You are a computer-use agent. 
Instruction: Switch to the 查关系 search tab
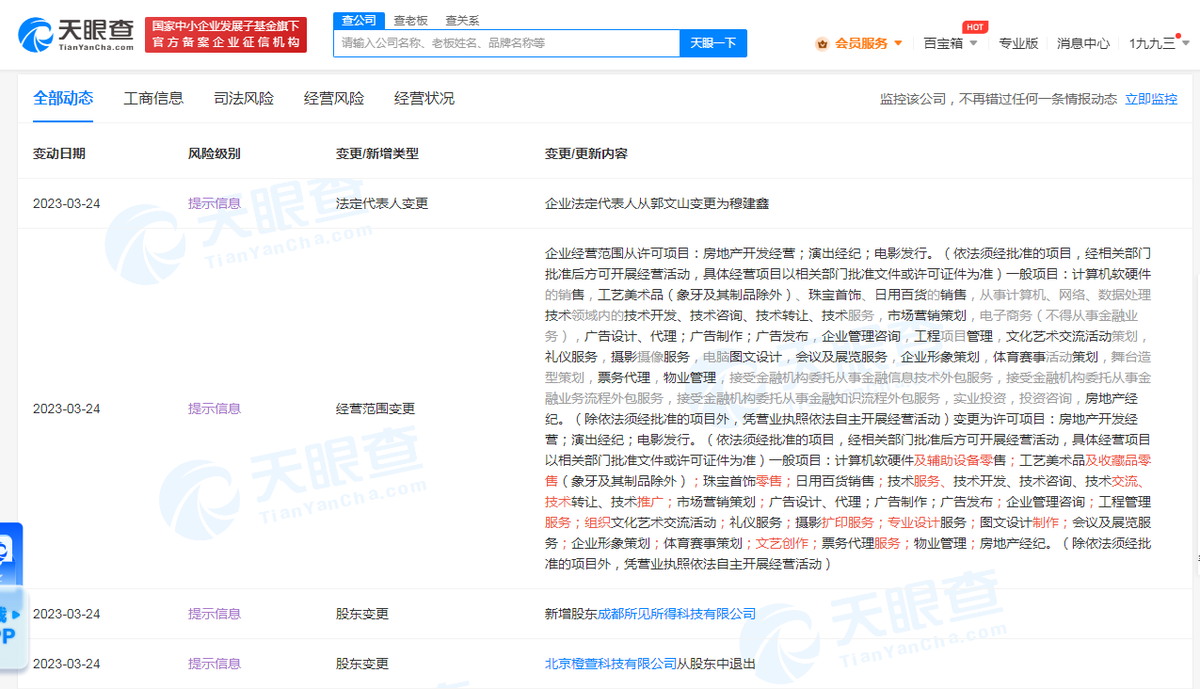(x=462, y=19)
